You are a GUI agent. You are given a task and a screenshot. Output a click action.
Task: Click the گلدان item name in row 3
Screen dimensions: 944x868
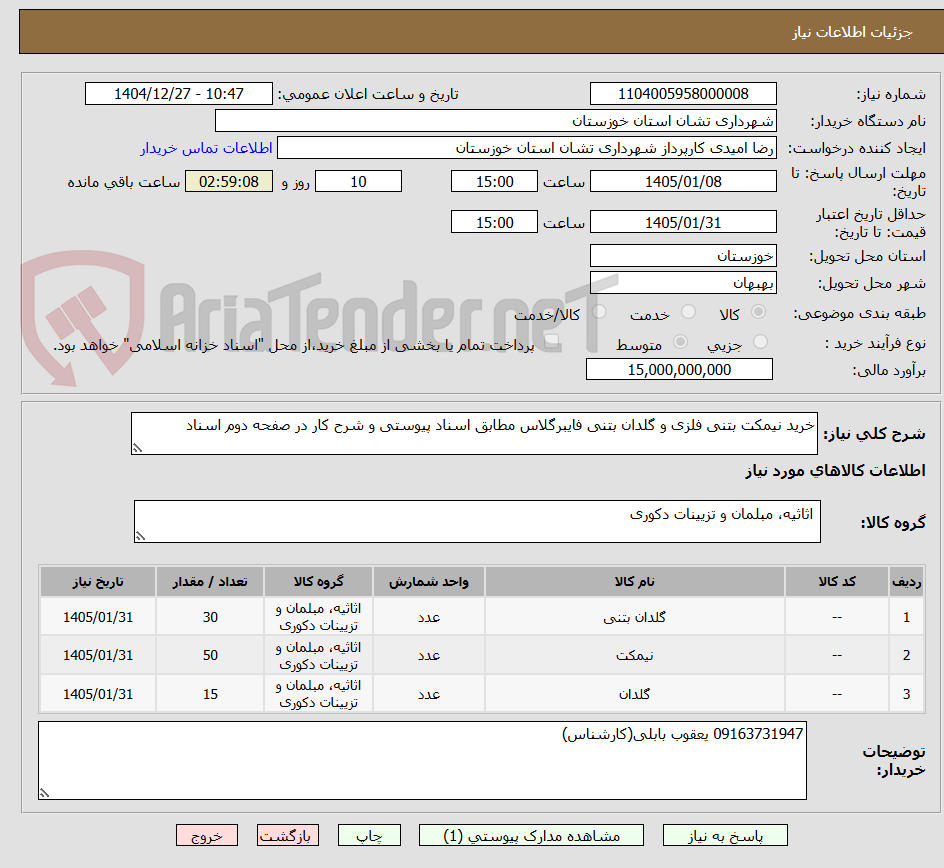click(635, 694)
